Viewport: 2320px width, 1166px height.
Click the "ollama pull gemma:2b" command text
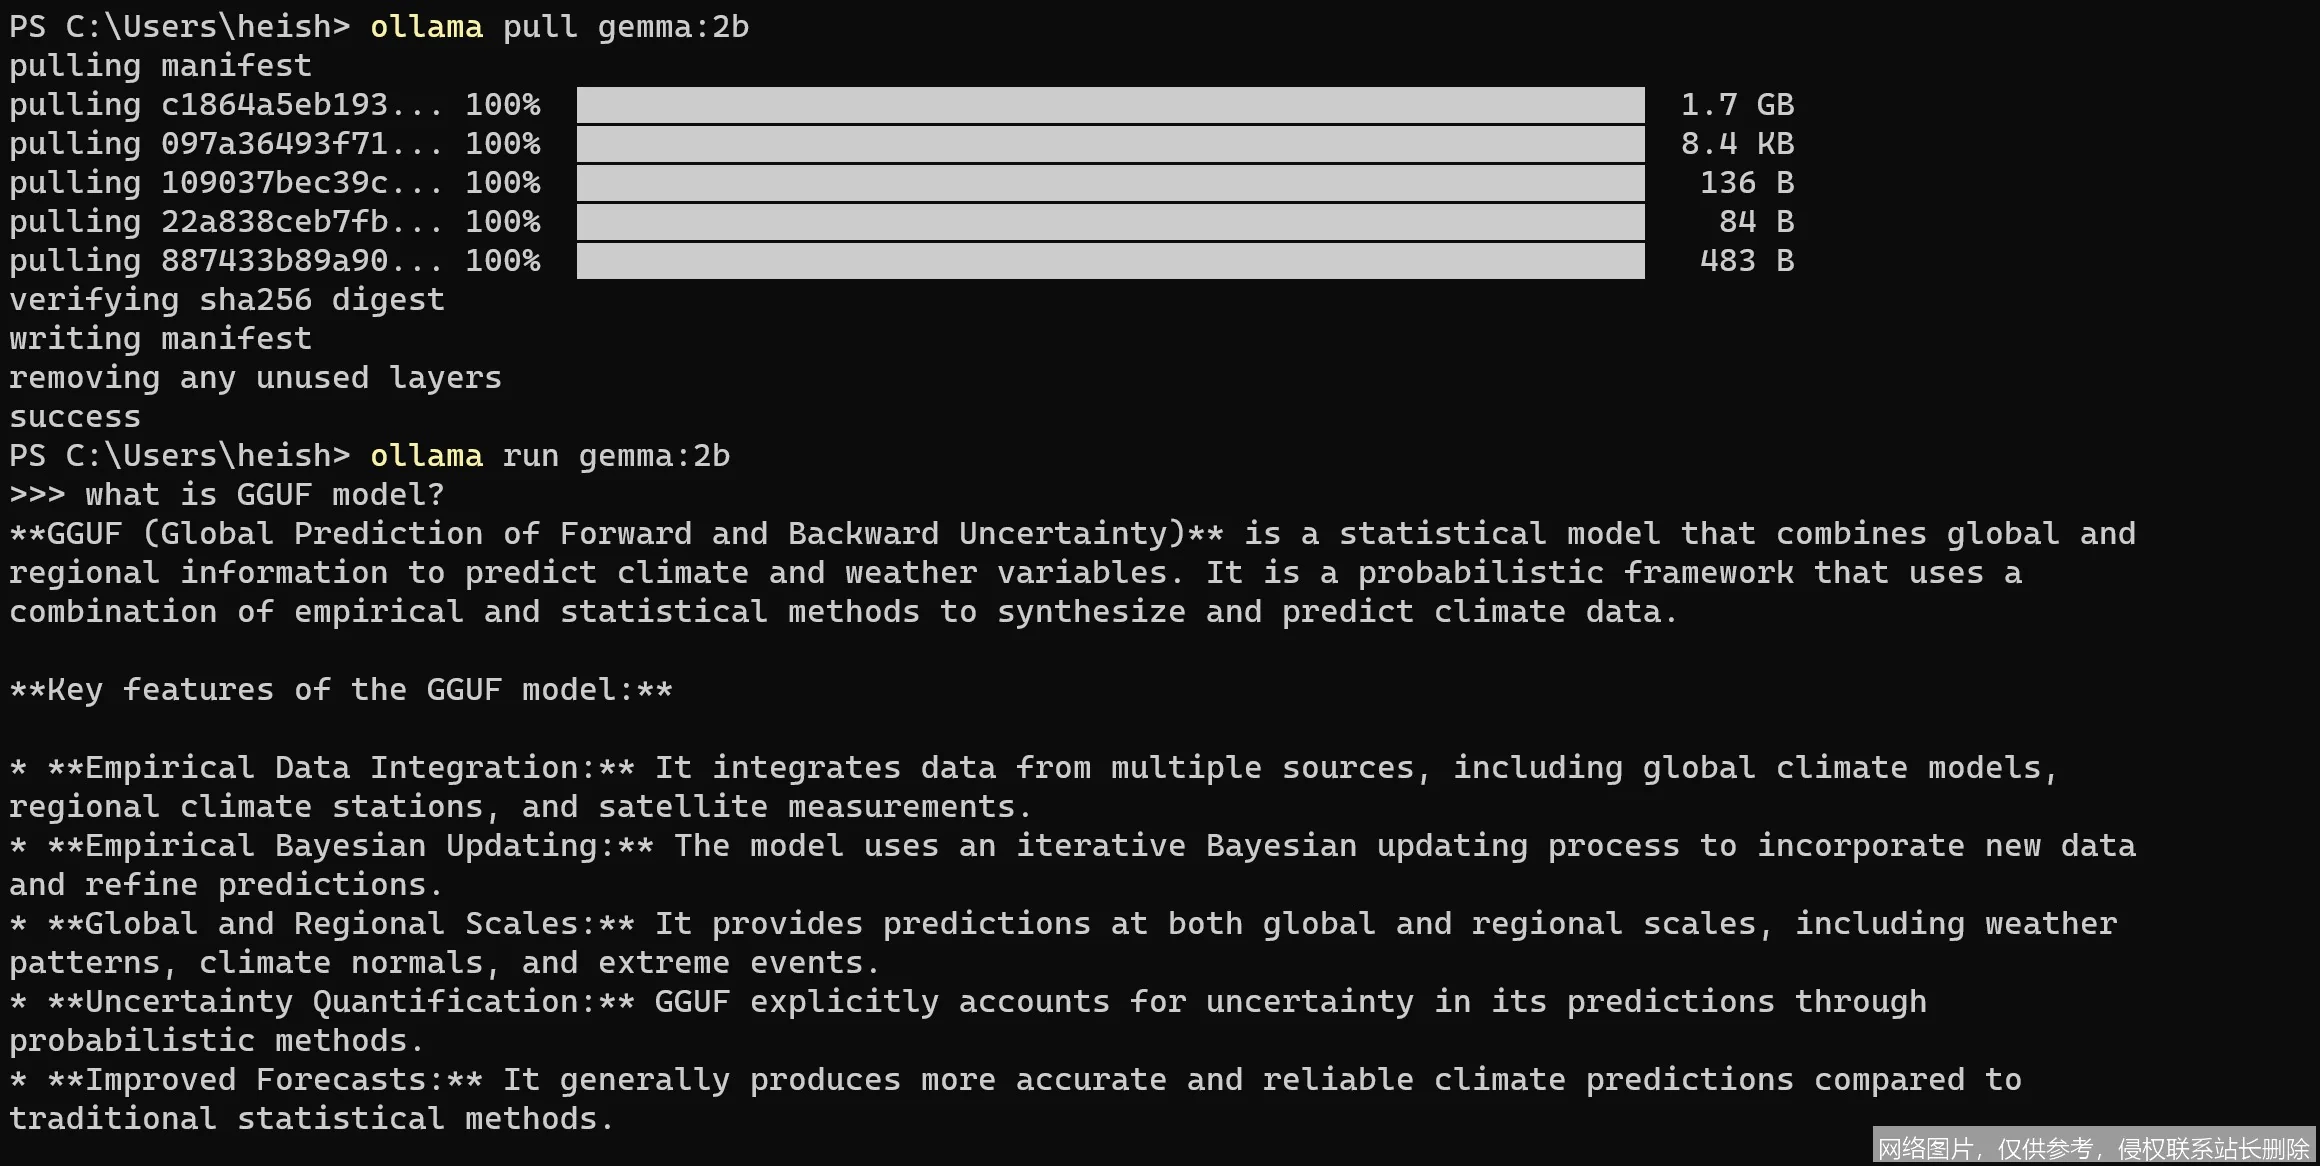tap(559, 27)
